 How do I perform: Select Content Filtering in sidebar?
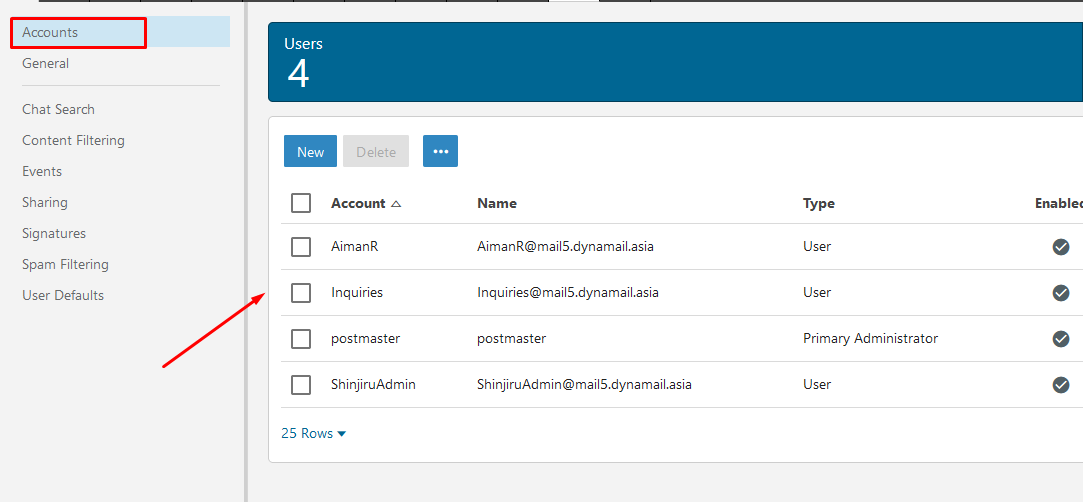[x=73, y=140]
